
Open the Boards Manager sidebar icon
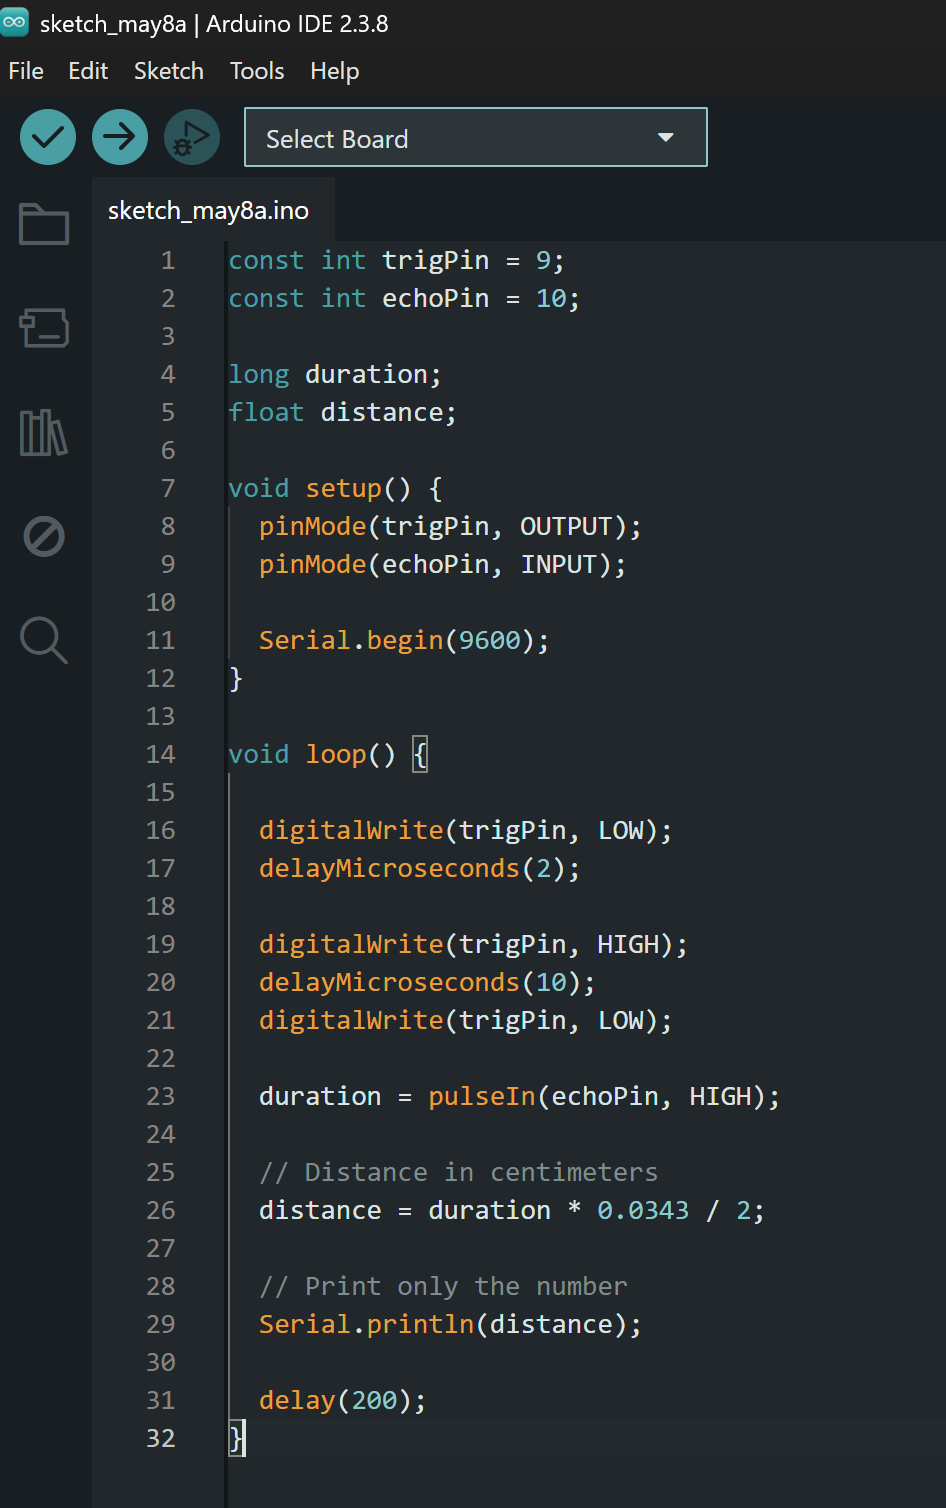[44, 328]
